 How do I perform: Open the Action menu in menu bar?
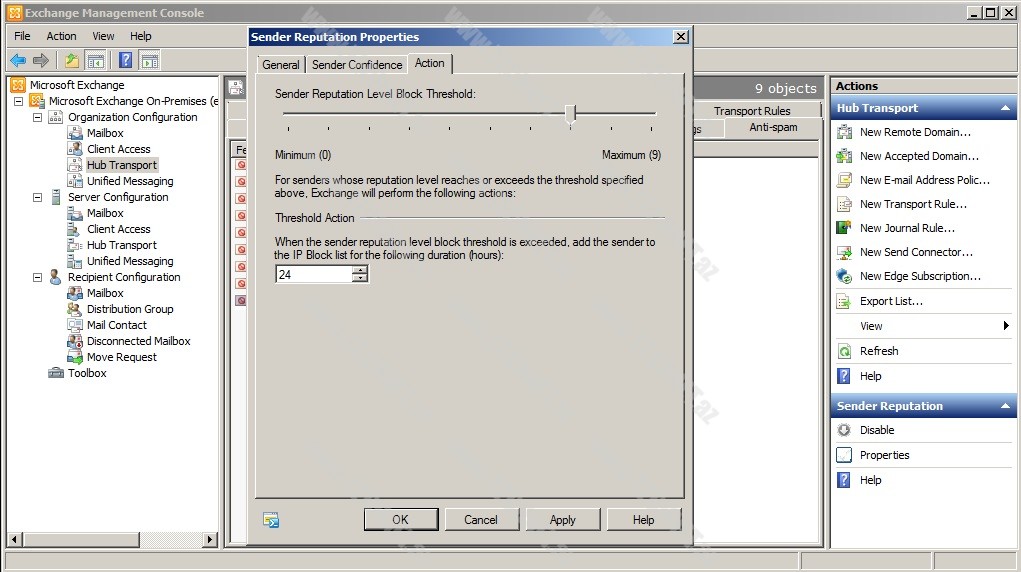(x=61, y=36)
